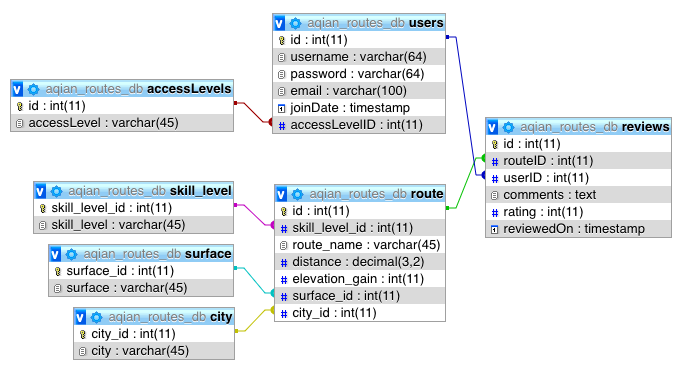The width and height of the screenshot is (696, 377).
Task: Collapse the users table with its V toggle
Action: (x=279, y=23)
